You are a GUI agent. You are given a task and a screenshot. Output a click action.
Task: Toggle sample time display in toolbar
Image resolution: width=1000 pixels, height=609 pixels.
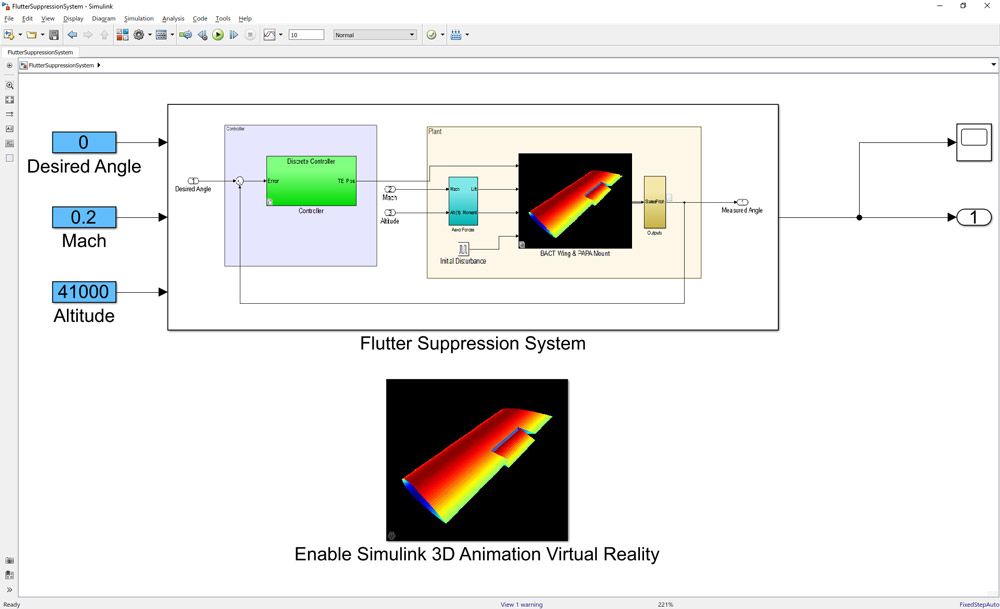pyautogui.click(x=454, y=34)
